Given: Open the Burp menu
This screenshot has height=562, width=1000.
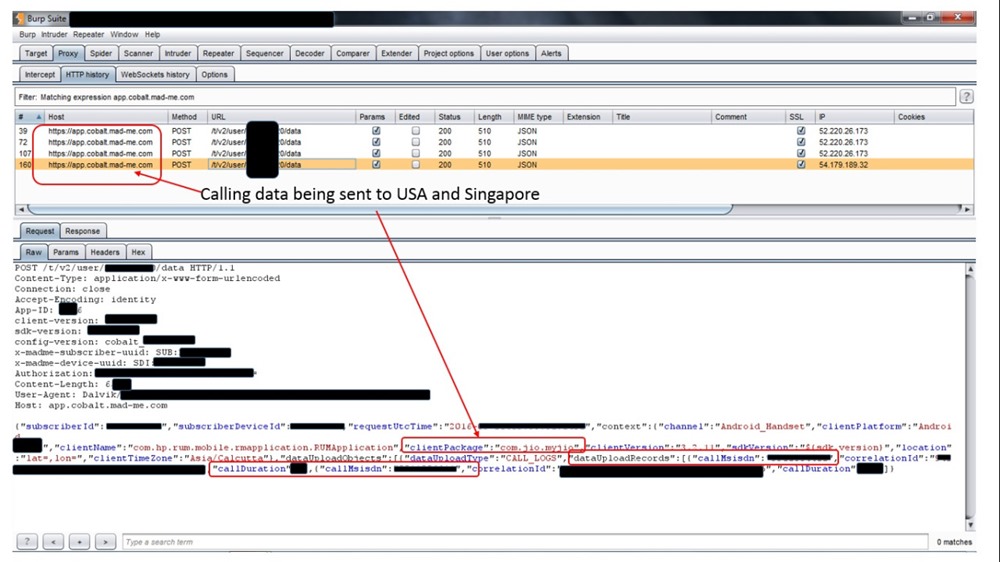Looking at the screenshot, I should (27, 34).
